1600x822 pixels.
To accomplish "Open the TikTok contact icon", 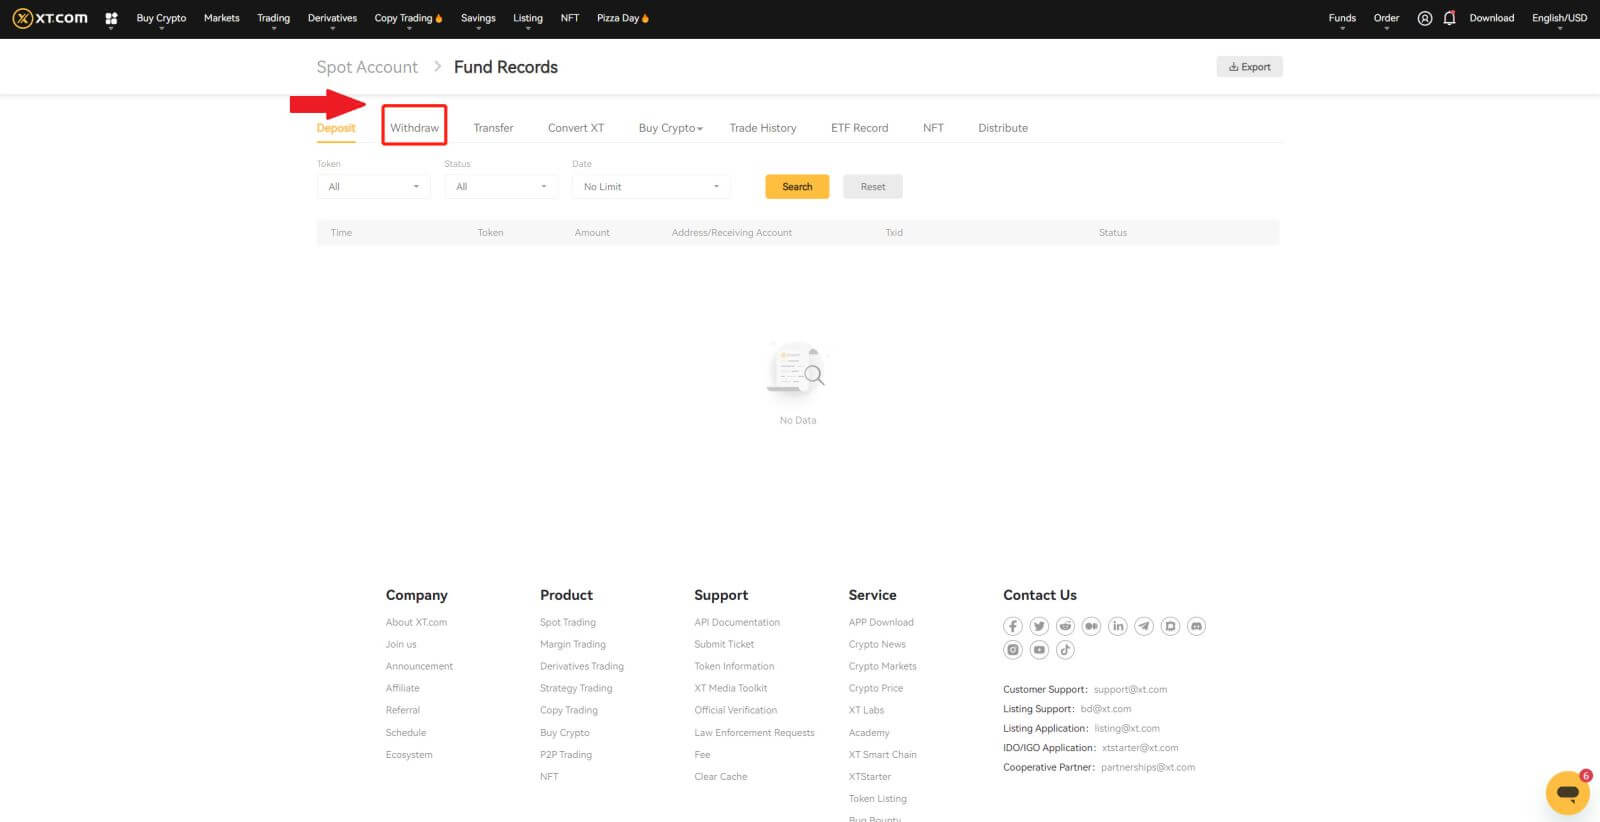I will click(x=1065, y=650).
